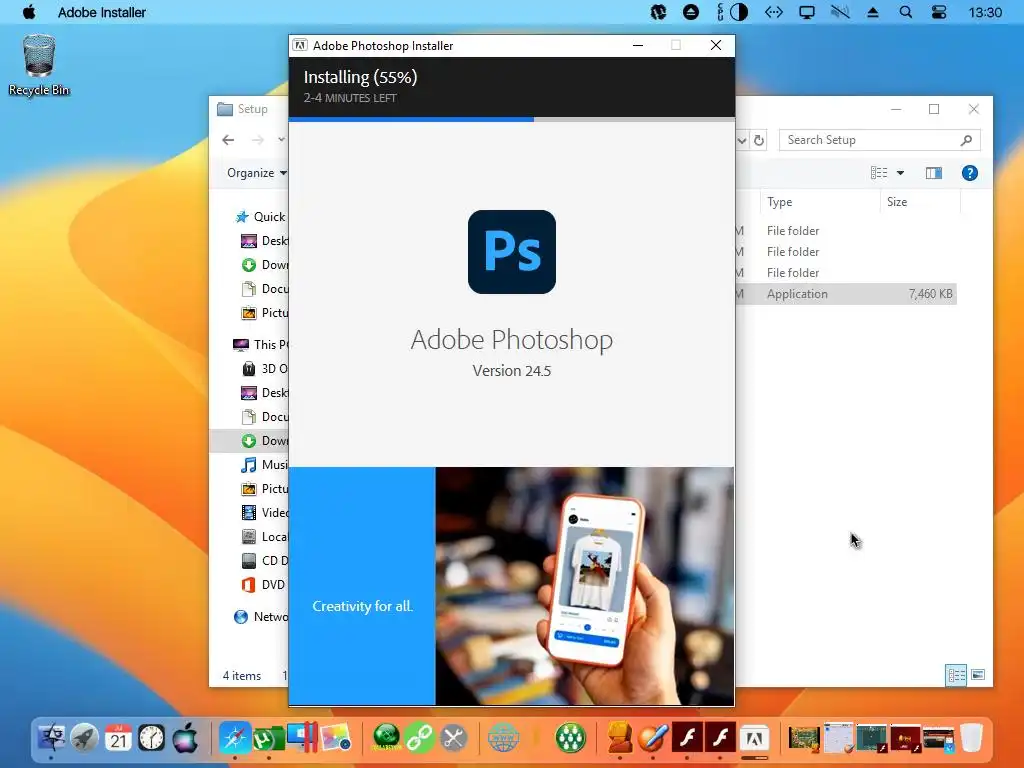Select the Application row of 7,460 KB
The height and width of the screenshot is (768, 1024).
click(x=846, y=294)
